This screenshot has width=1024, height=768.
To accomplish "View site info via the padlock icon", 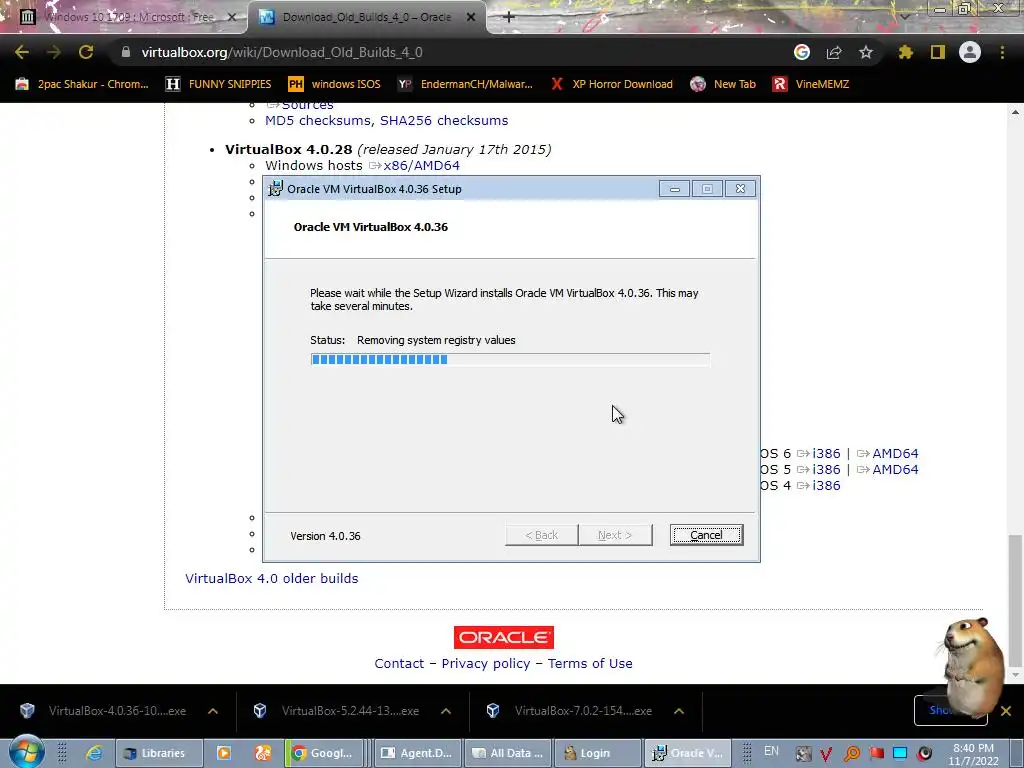I will point(126,52).
